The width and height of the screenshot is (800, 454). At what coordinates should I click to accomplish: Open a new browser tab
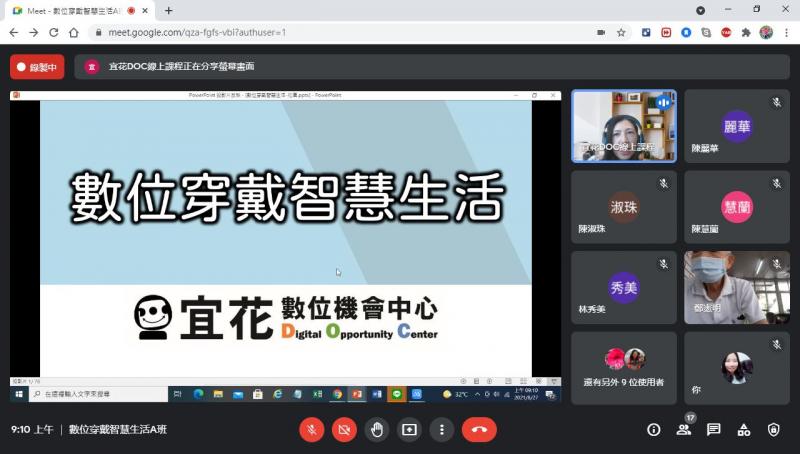click(x=168, y=10)
